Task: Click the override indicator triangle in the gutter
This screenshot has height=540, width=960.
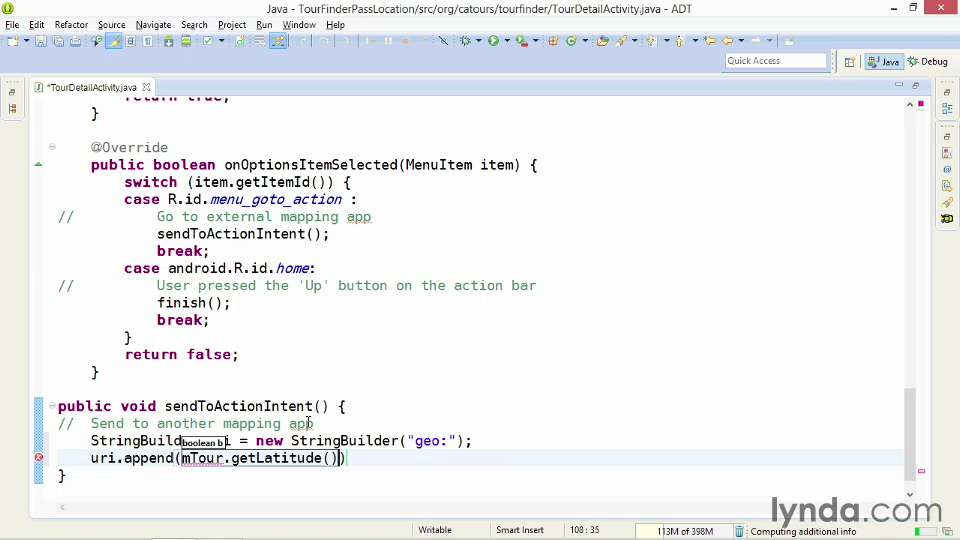Action: click(39, 164)
